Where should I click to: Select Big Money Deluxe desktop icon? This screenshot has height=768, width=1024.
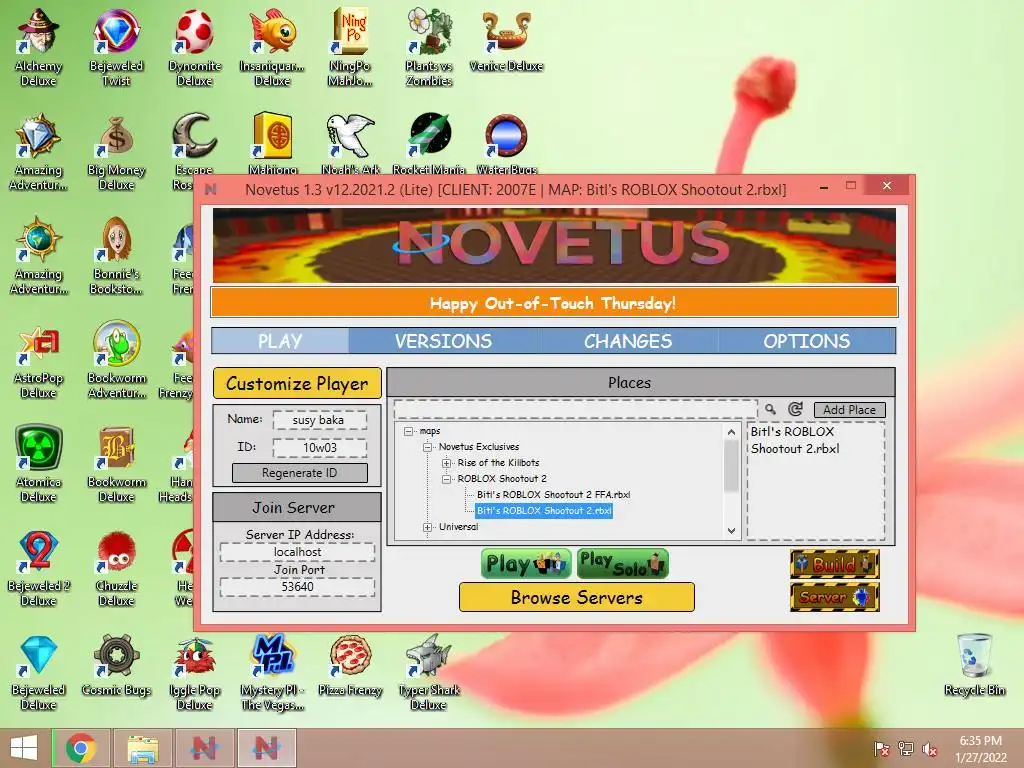[x=116, y=152]
